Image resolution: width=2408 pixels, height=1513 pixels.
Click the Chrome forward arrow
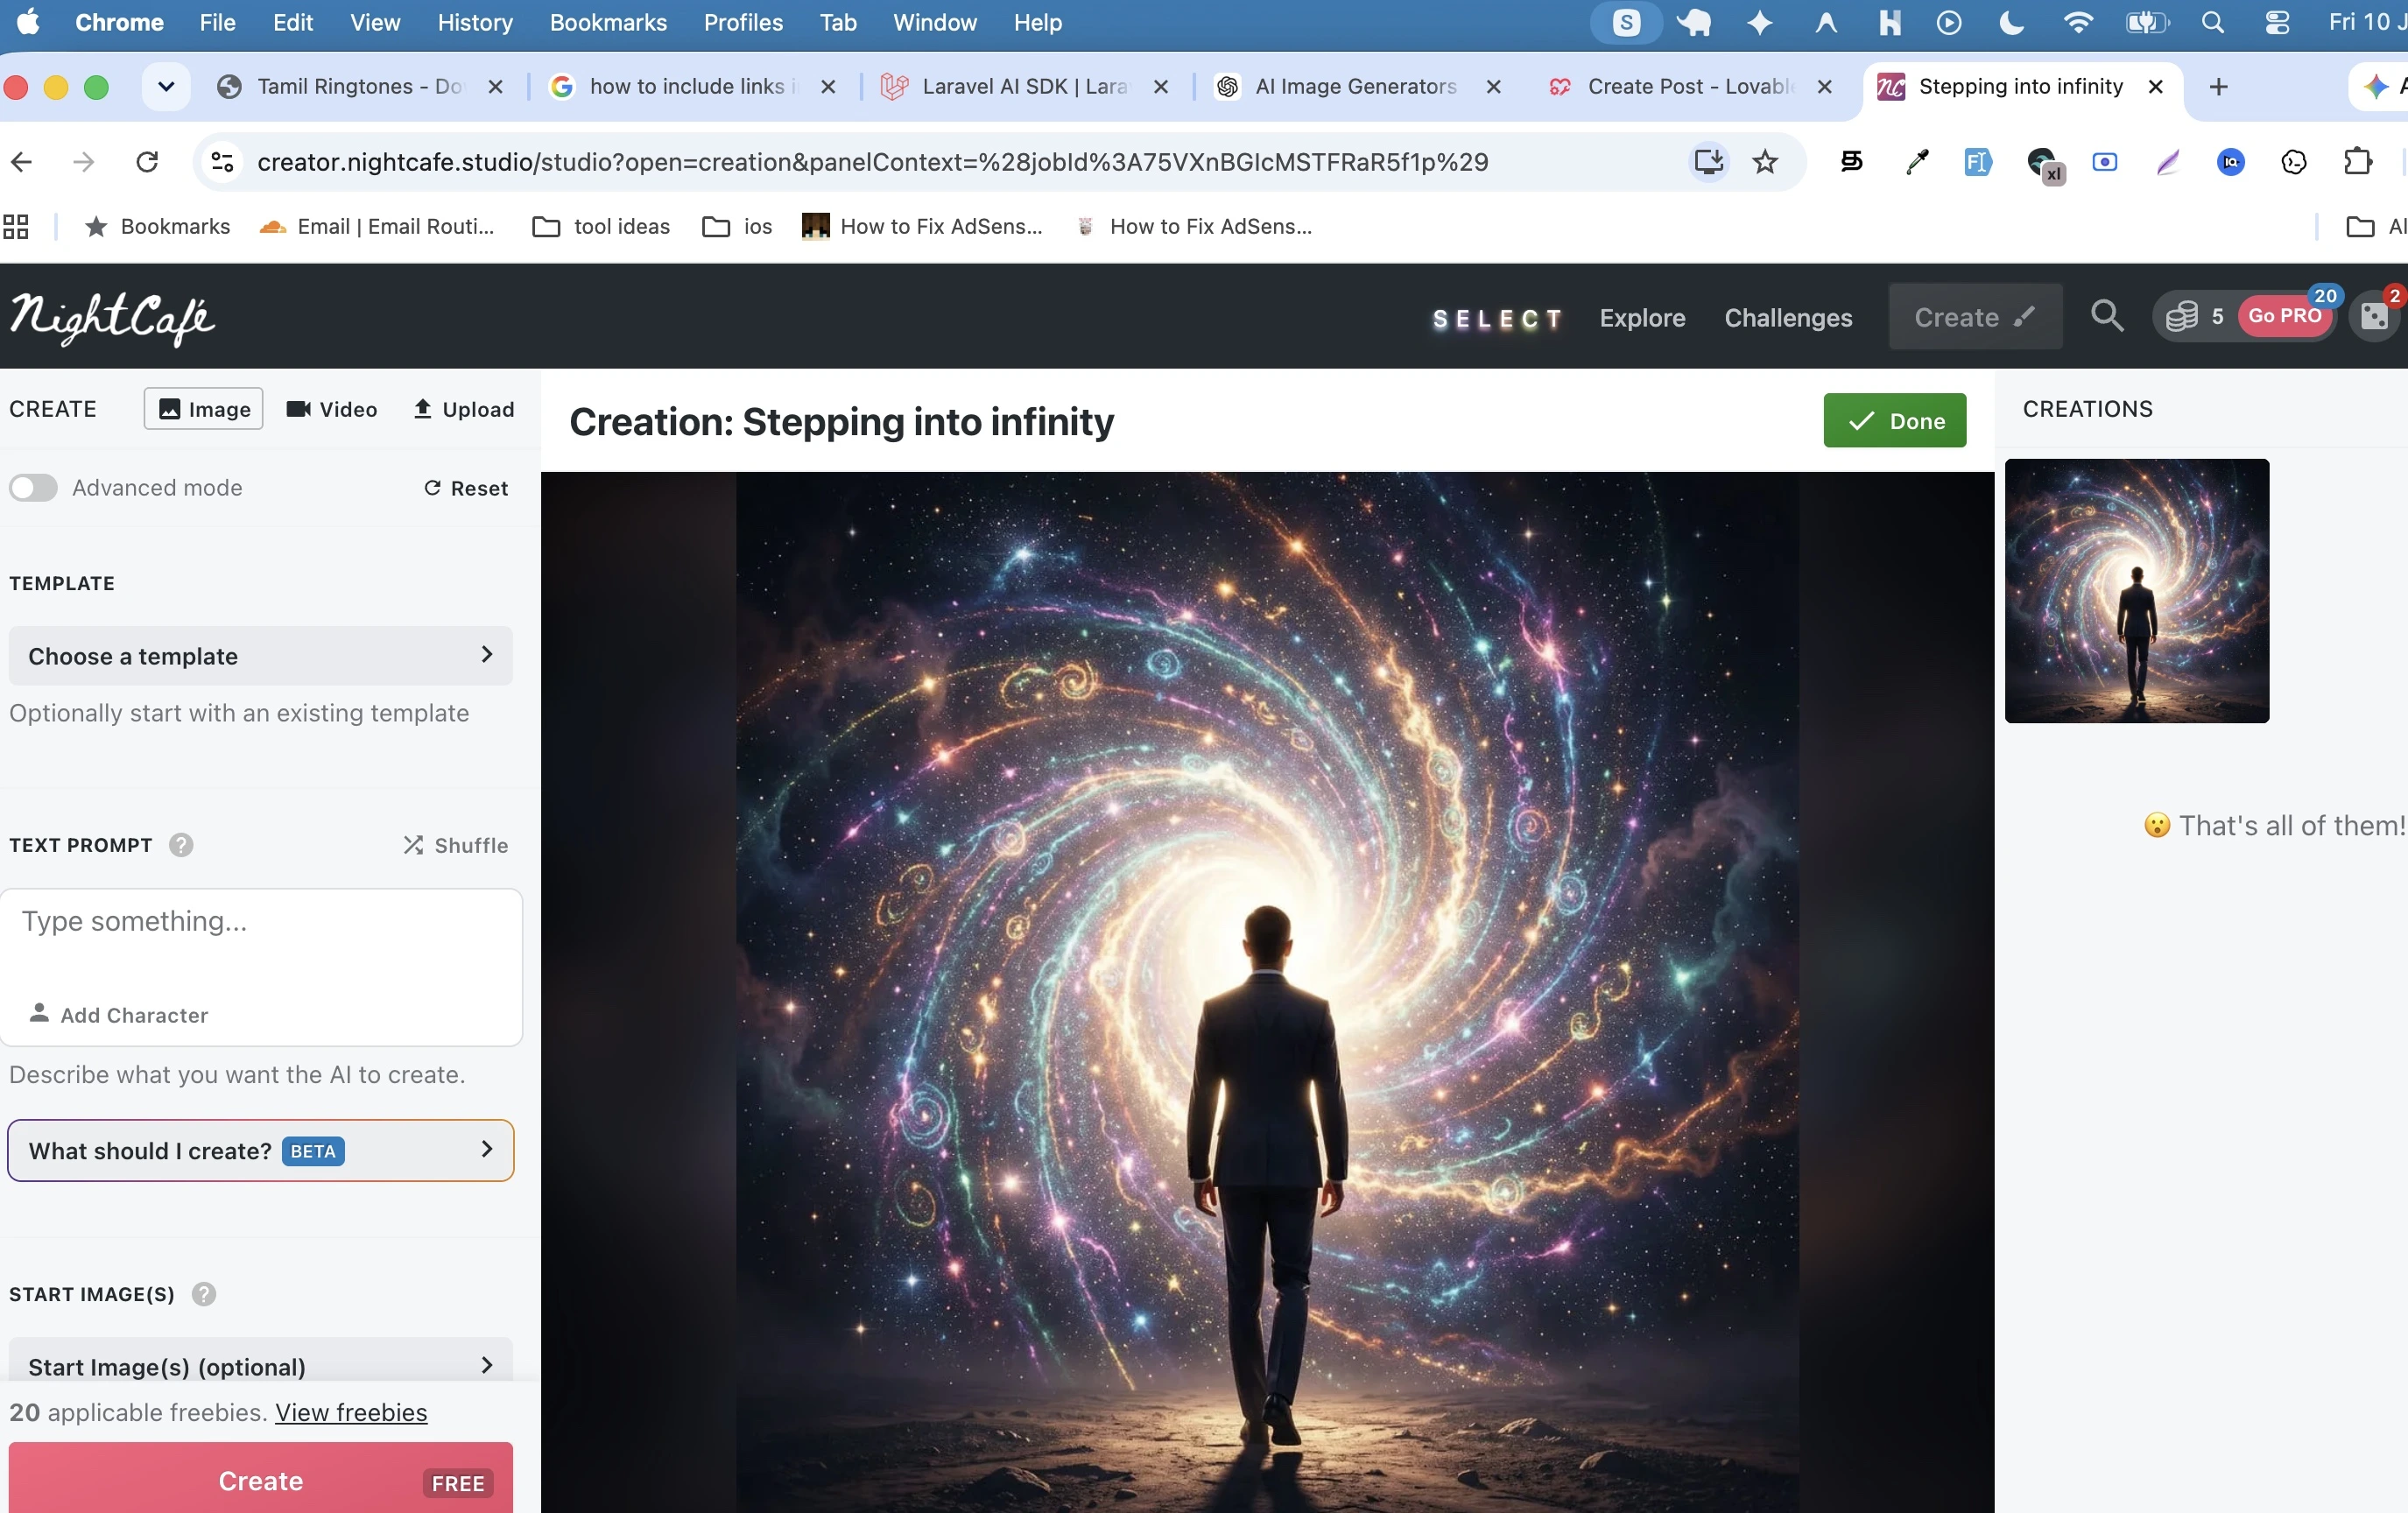(x=84, y=162)
